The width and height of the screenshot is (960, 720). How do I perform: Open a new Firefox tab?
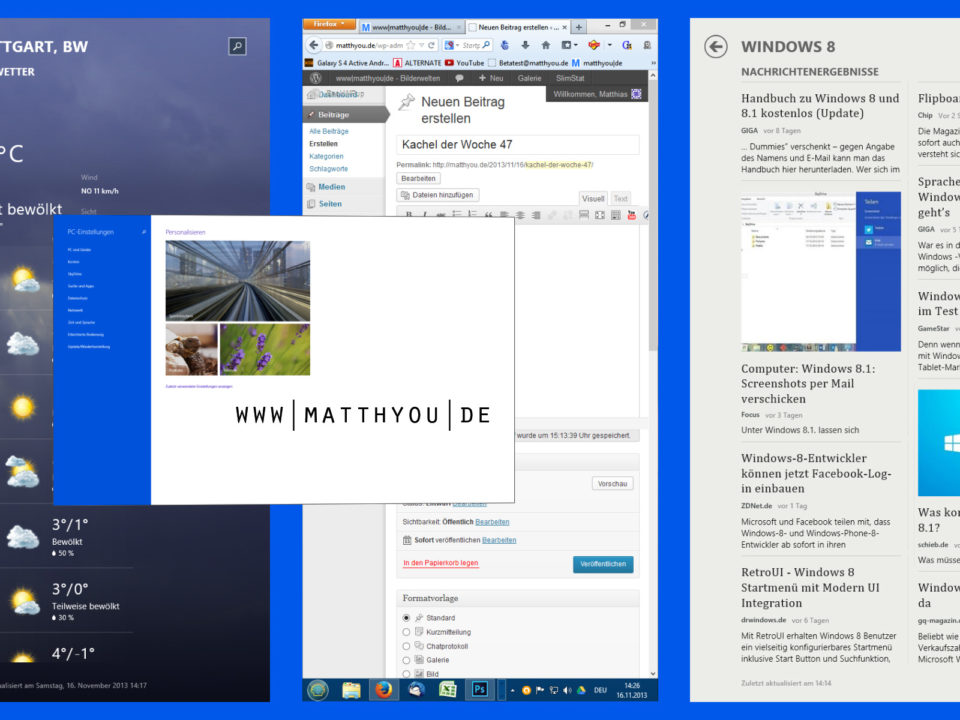click(578, 27)
